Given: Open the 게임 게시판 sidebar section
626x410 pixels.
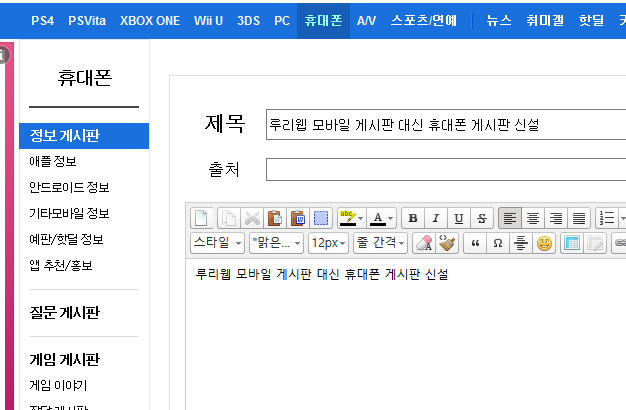Looking at the screenshot, I should click(65, 360).
